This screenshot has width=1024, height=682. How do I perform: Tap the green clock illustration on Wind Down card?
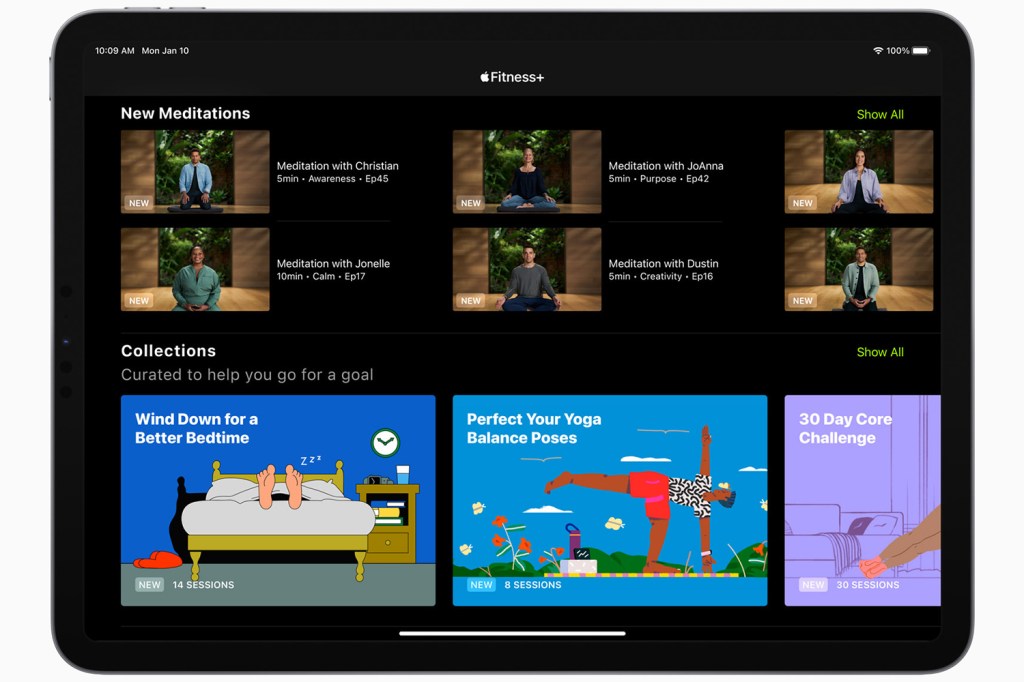pos(385,443)
